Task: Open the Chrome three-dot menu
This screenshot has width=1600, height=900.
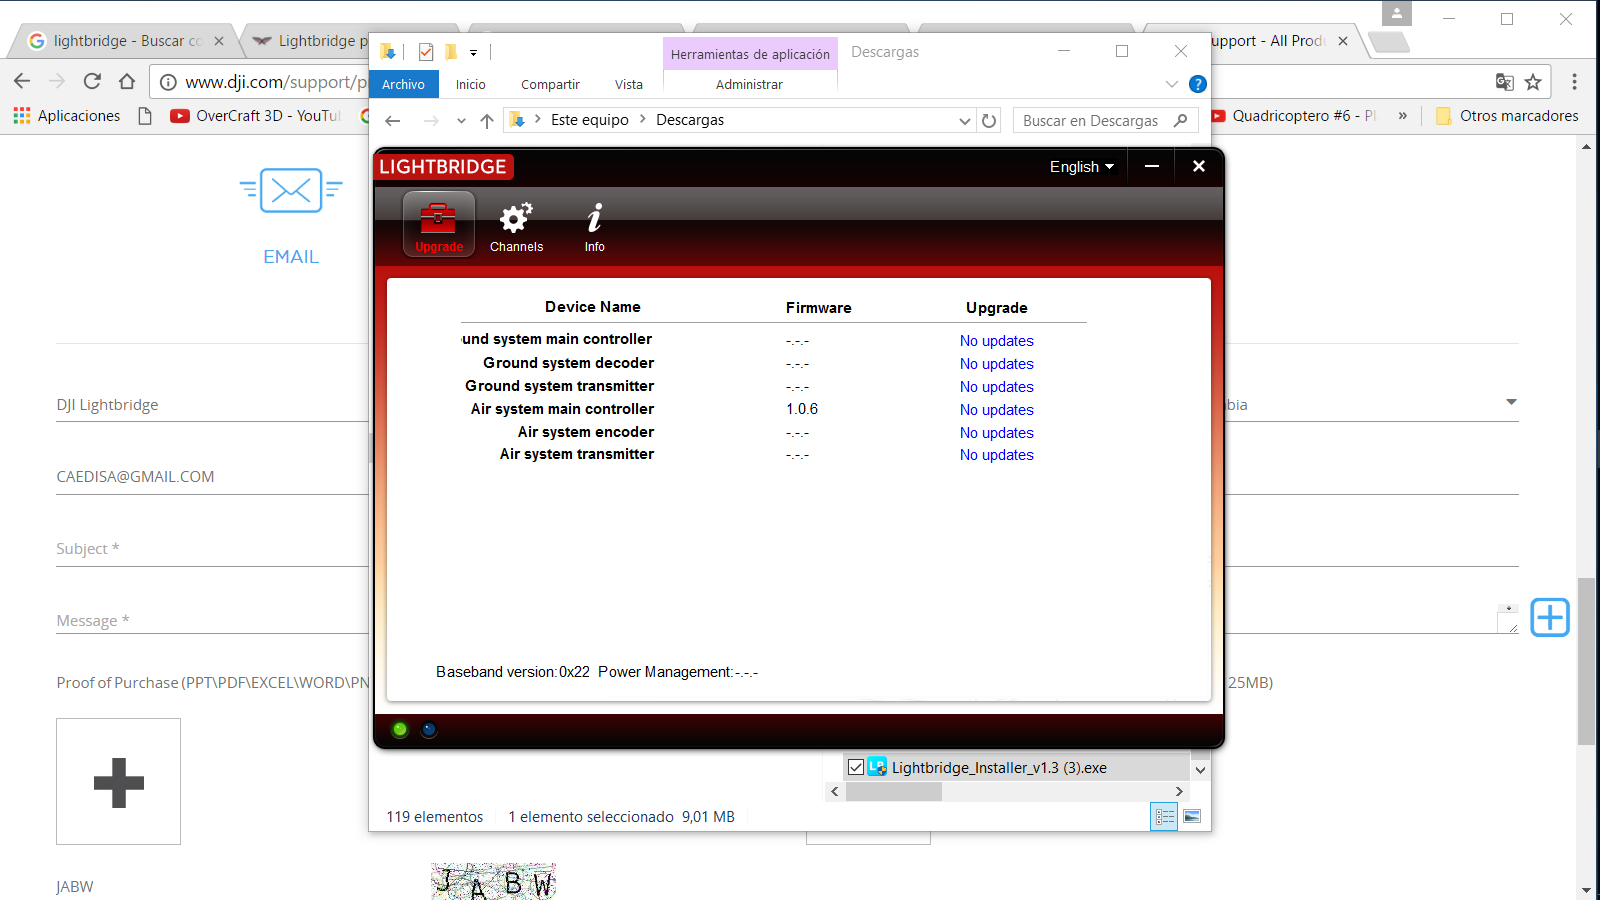Action: click(1574, 82)
